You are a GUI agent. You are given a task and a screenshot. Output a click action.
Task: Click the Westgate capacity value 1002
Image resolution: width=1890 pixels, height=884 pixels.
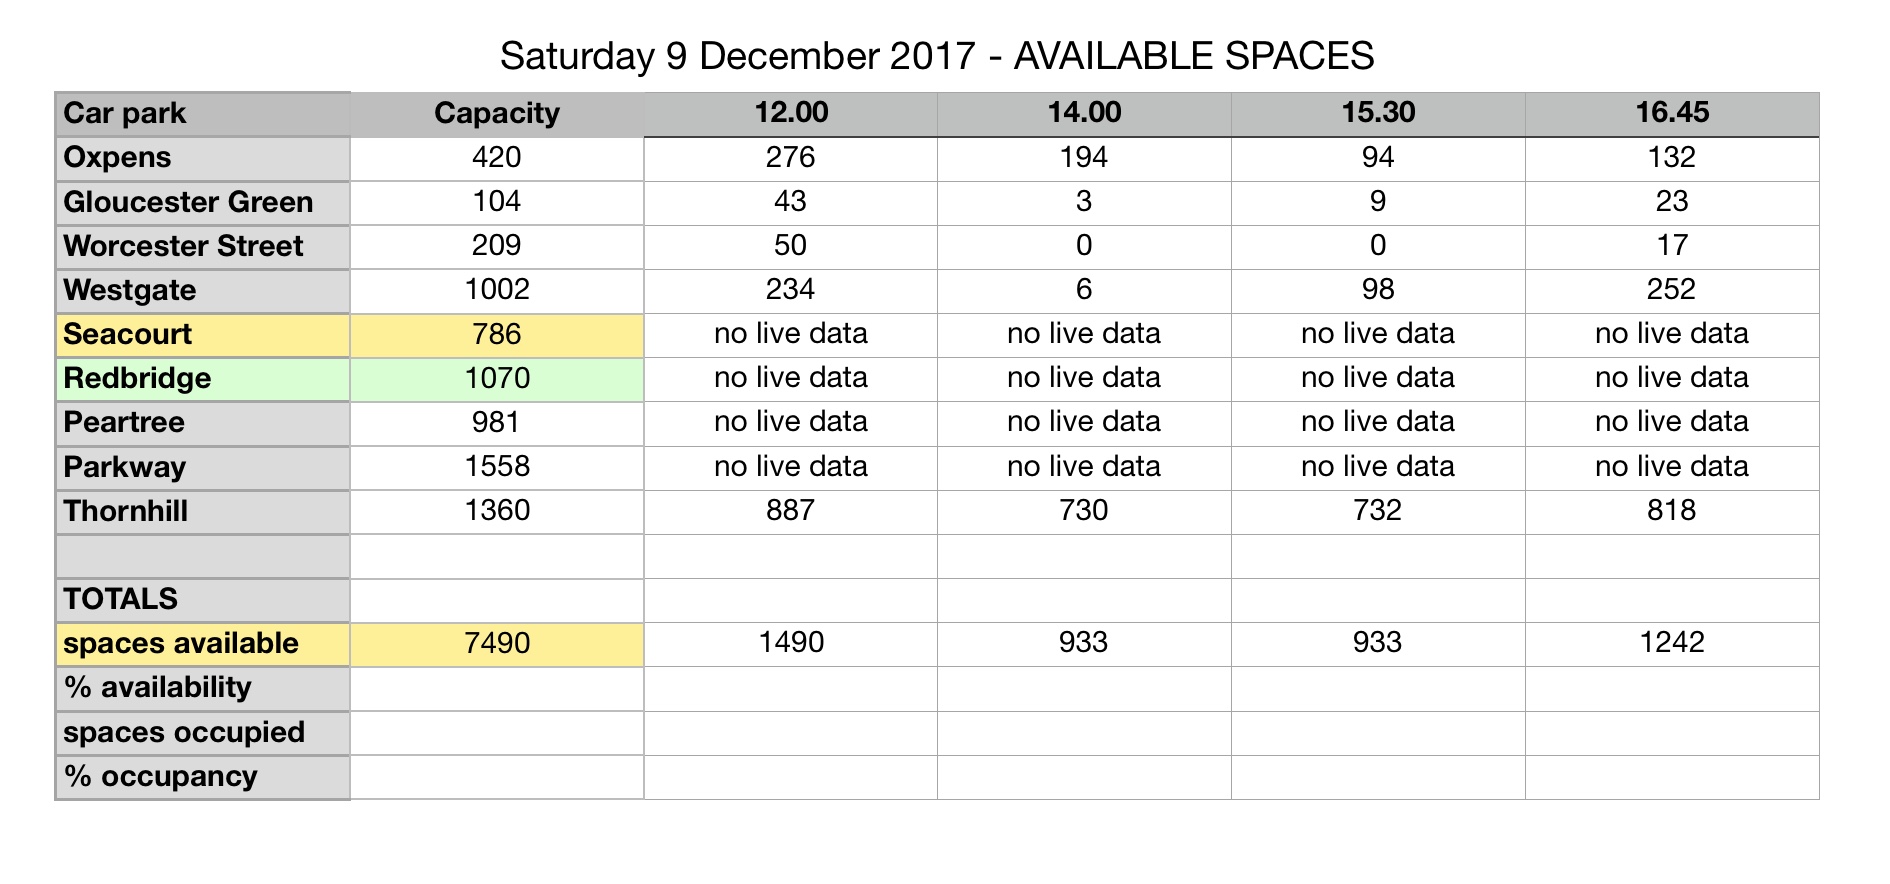[x=496, y=290]
